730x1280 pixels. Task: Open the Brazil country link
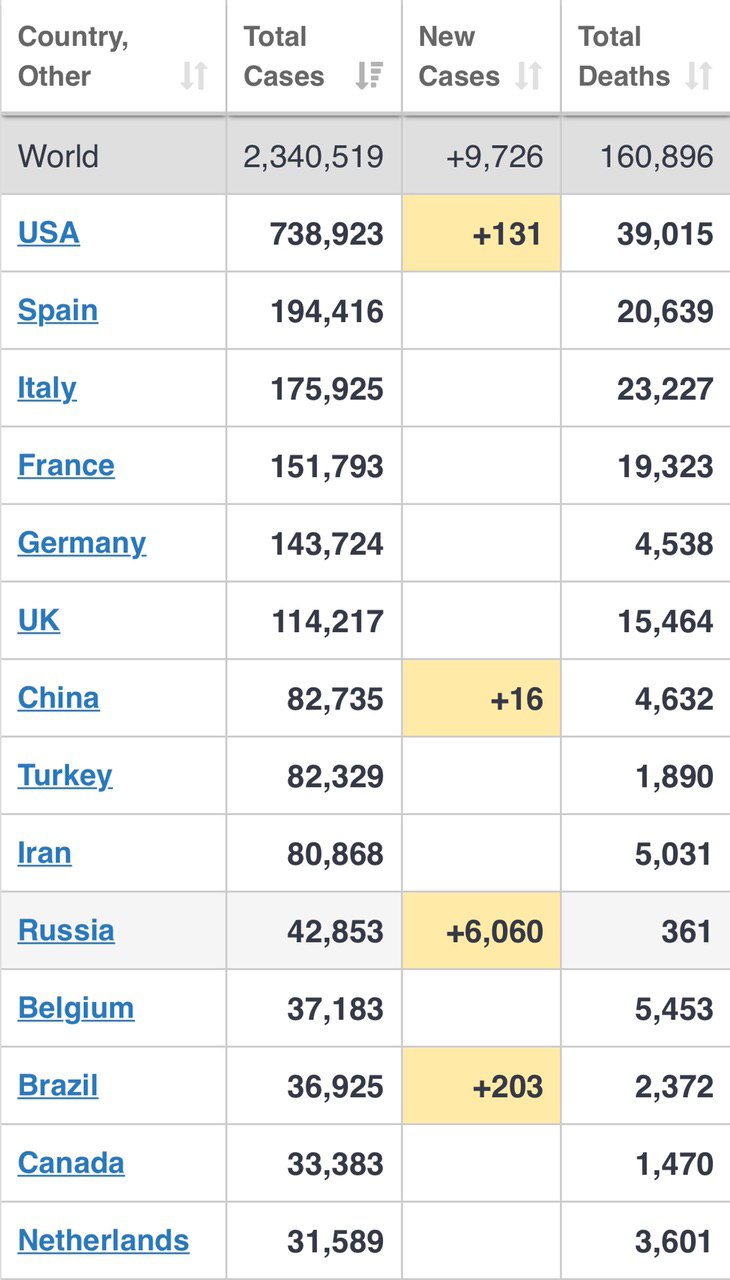pos(58,1086)
